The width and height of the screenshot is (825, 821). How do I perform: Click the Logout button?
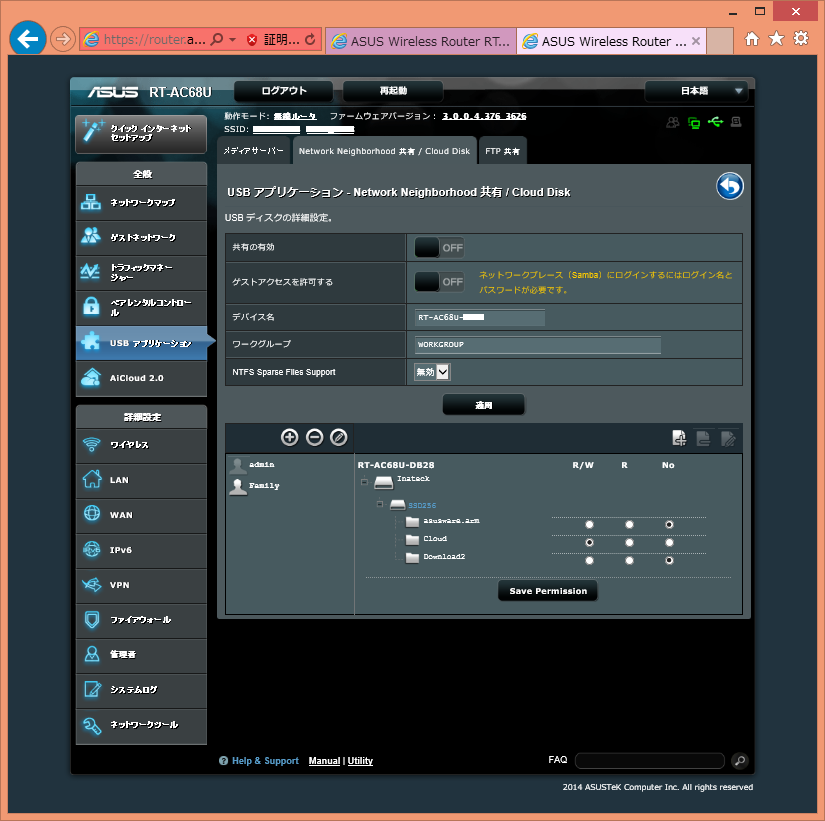tap(284, 91)
